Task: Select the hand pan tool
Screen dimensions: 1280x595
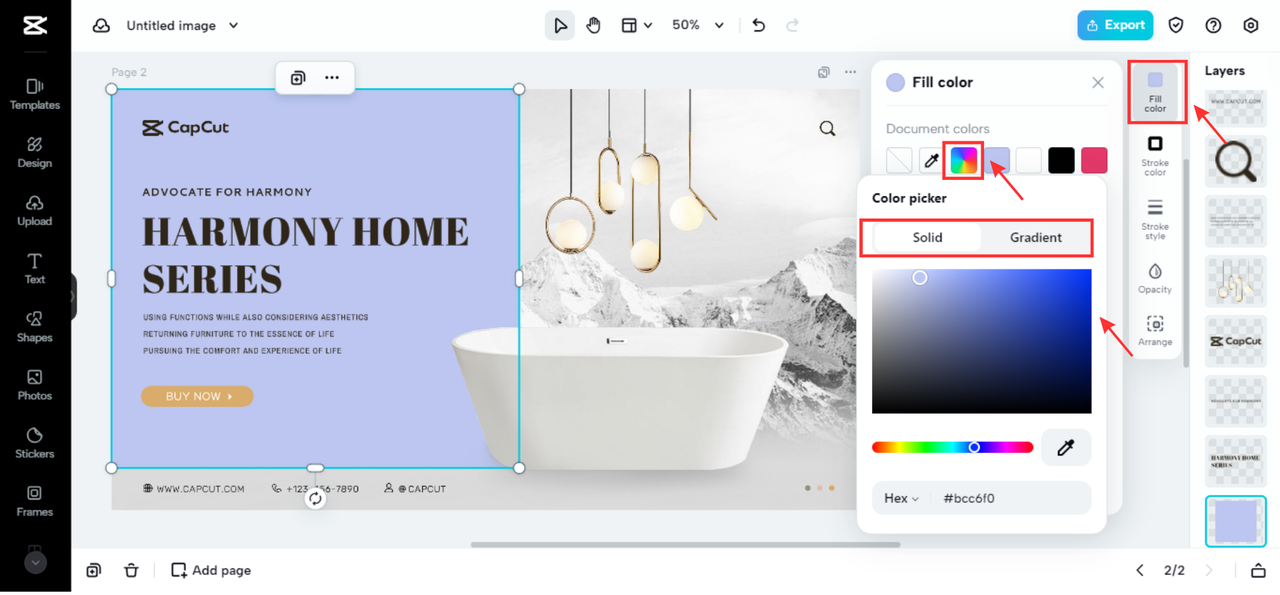Action: pos(594,25)
